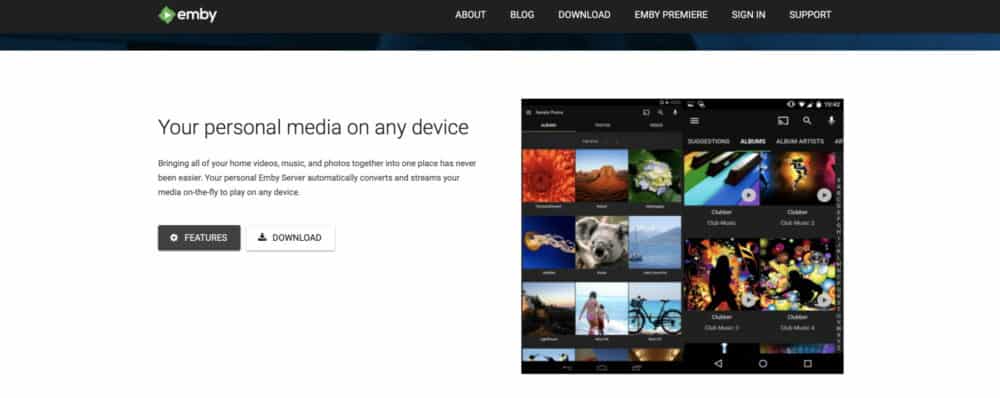
Task: Click the heading 'Your personal media on any device'
Action: coord(313,127)
